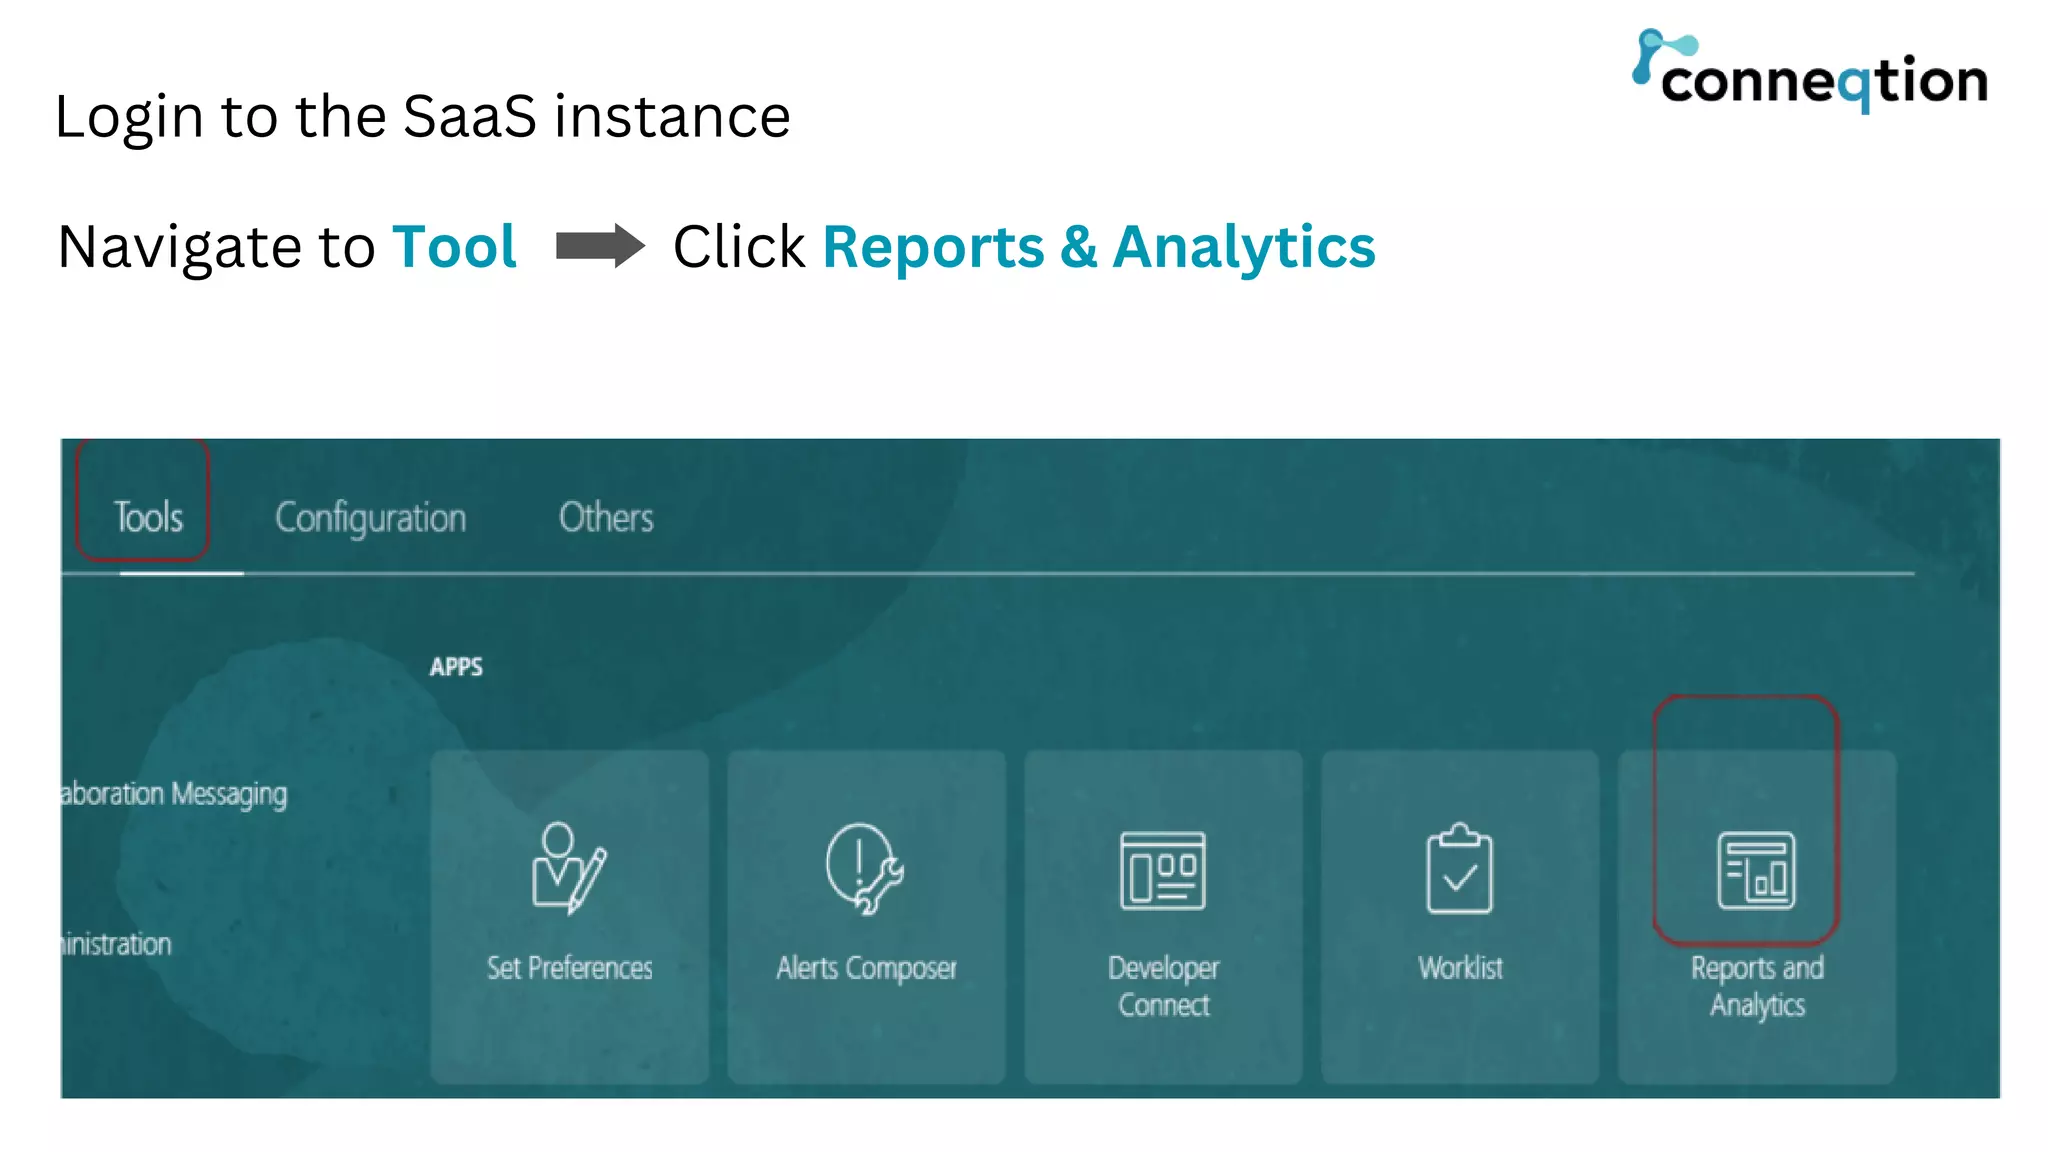Click the APPS section heading

pos(456,667)
